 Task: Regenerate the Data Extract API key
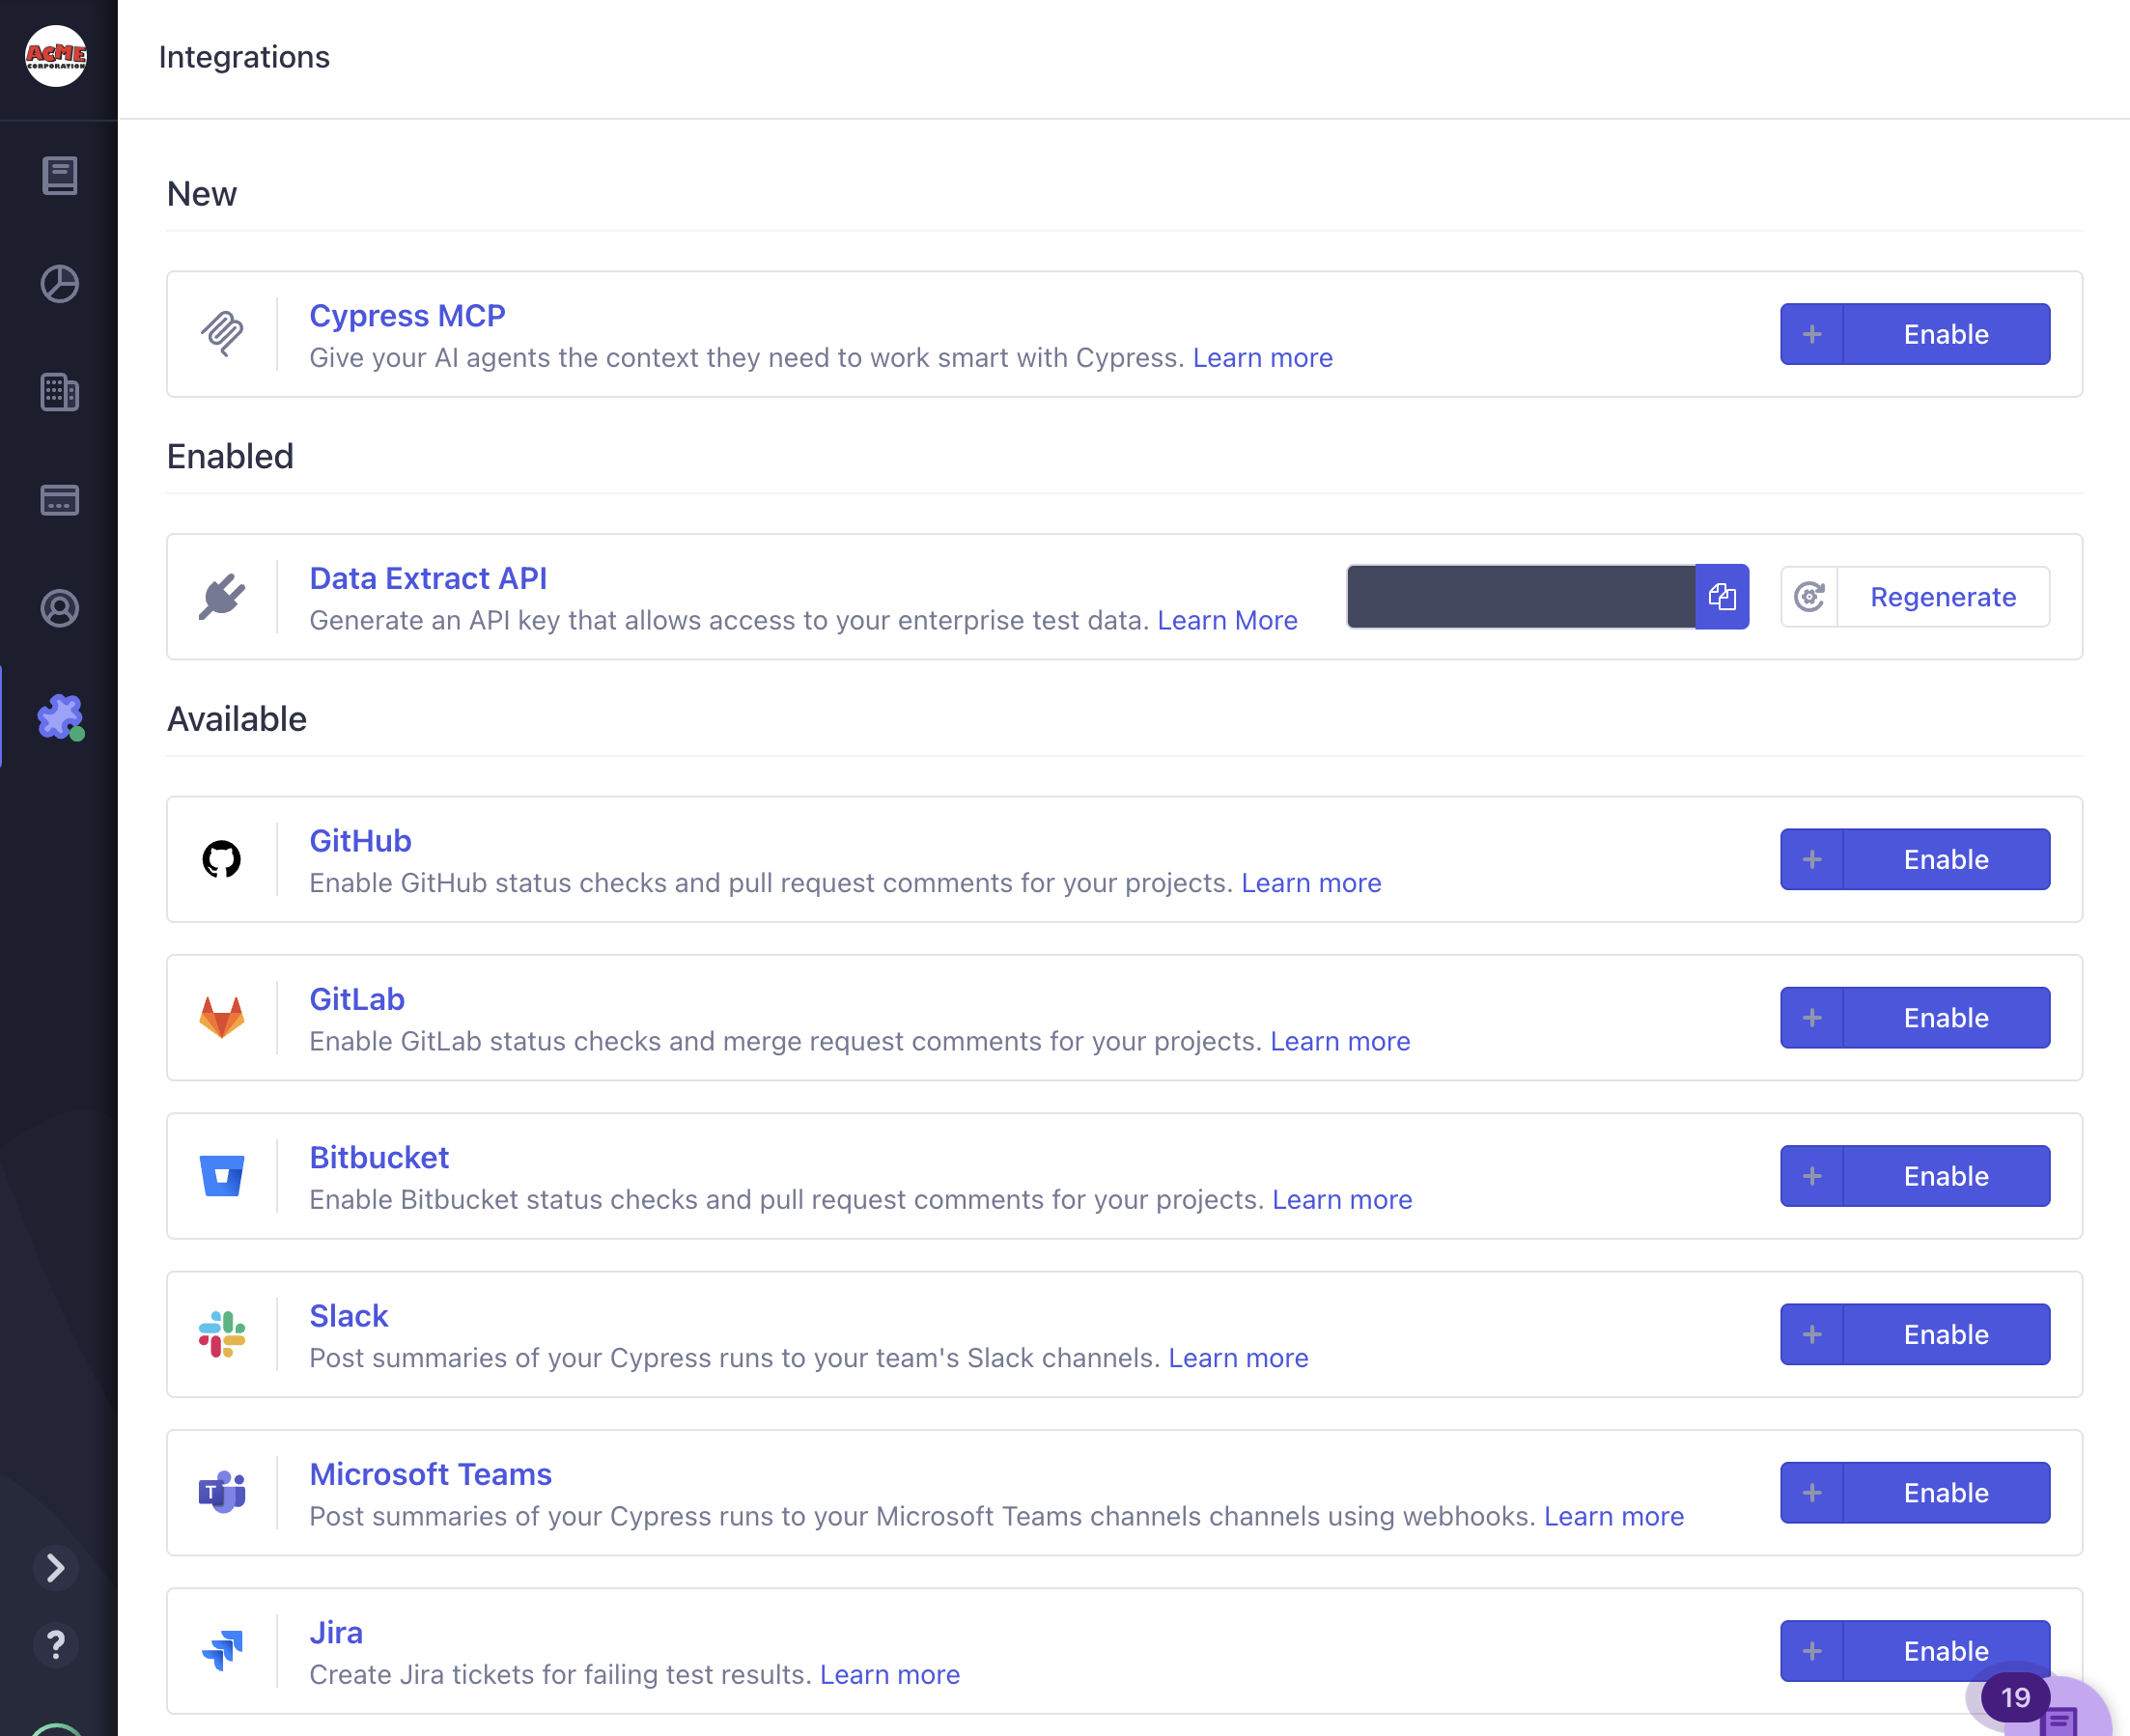pos(1915,597)
